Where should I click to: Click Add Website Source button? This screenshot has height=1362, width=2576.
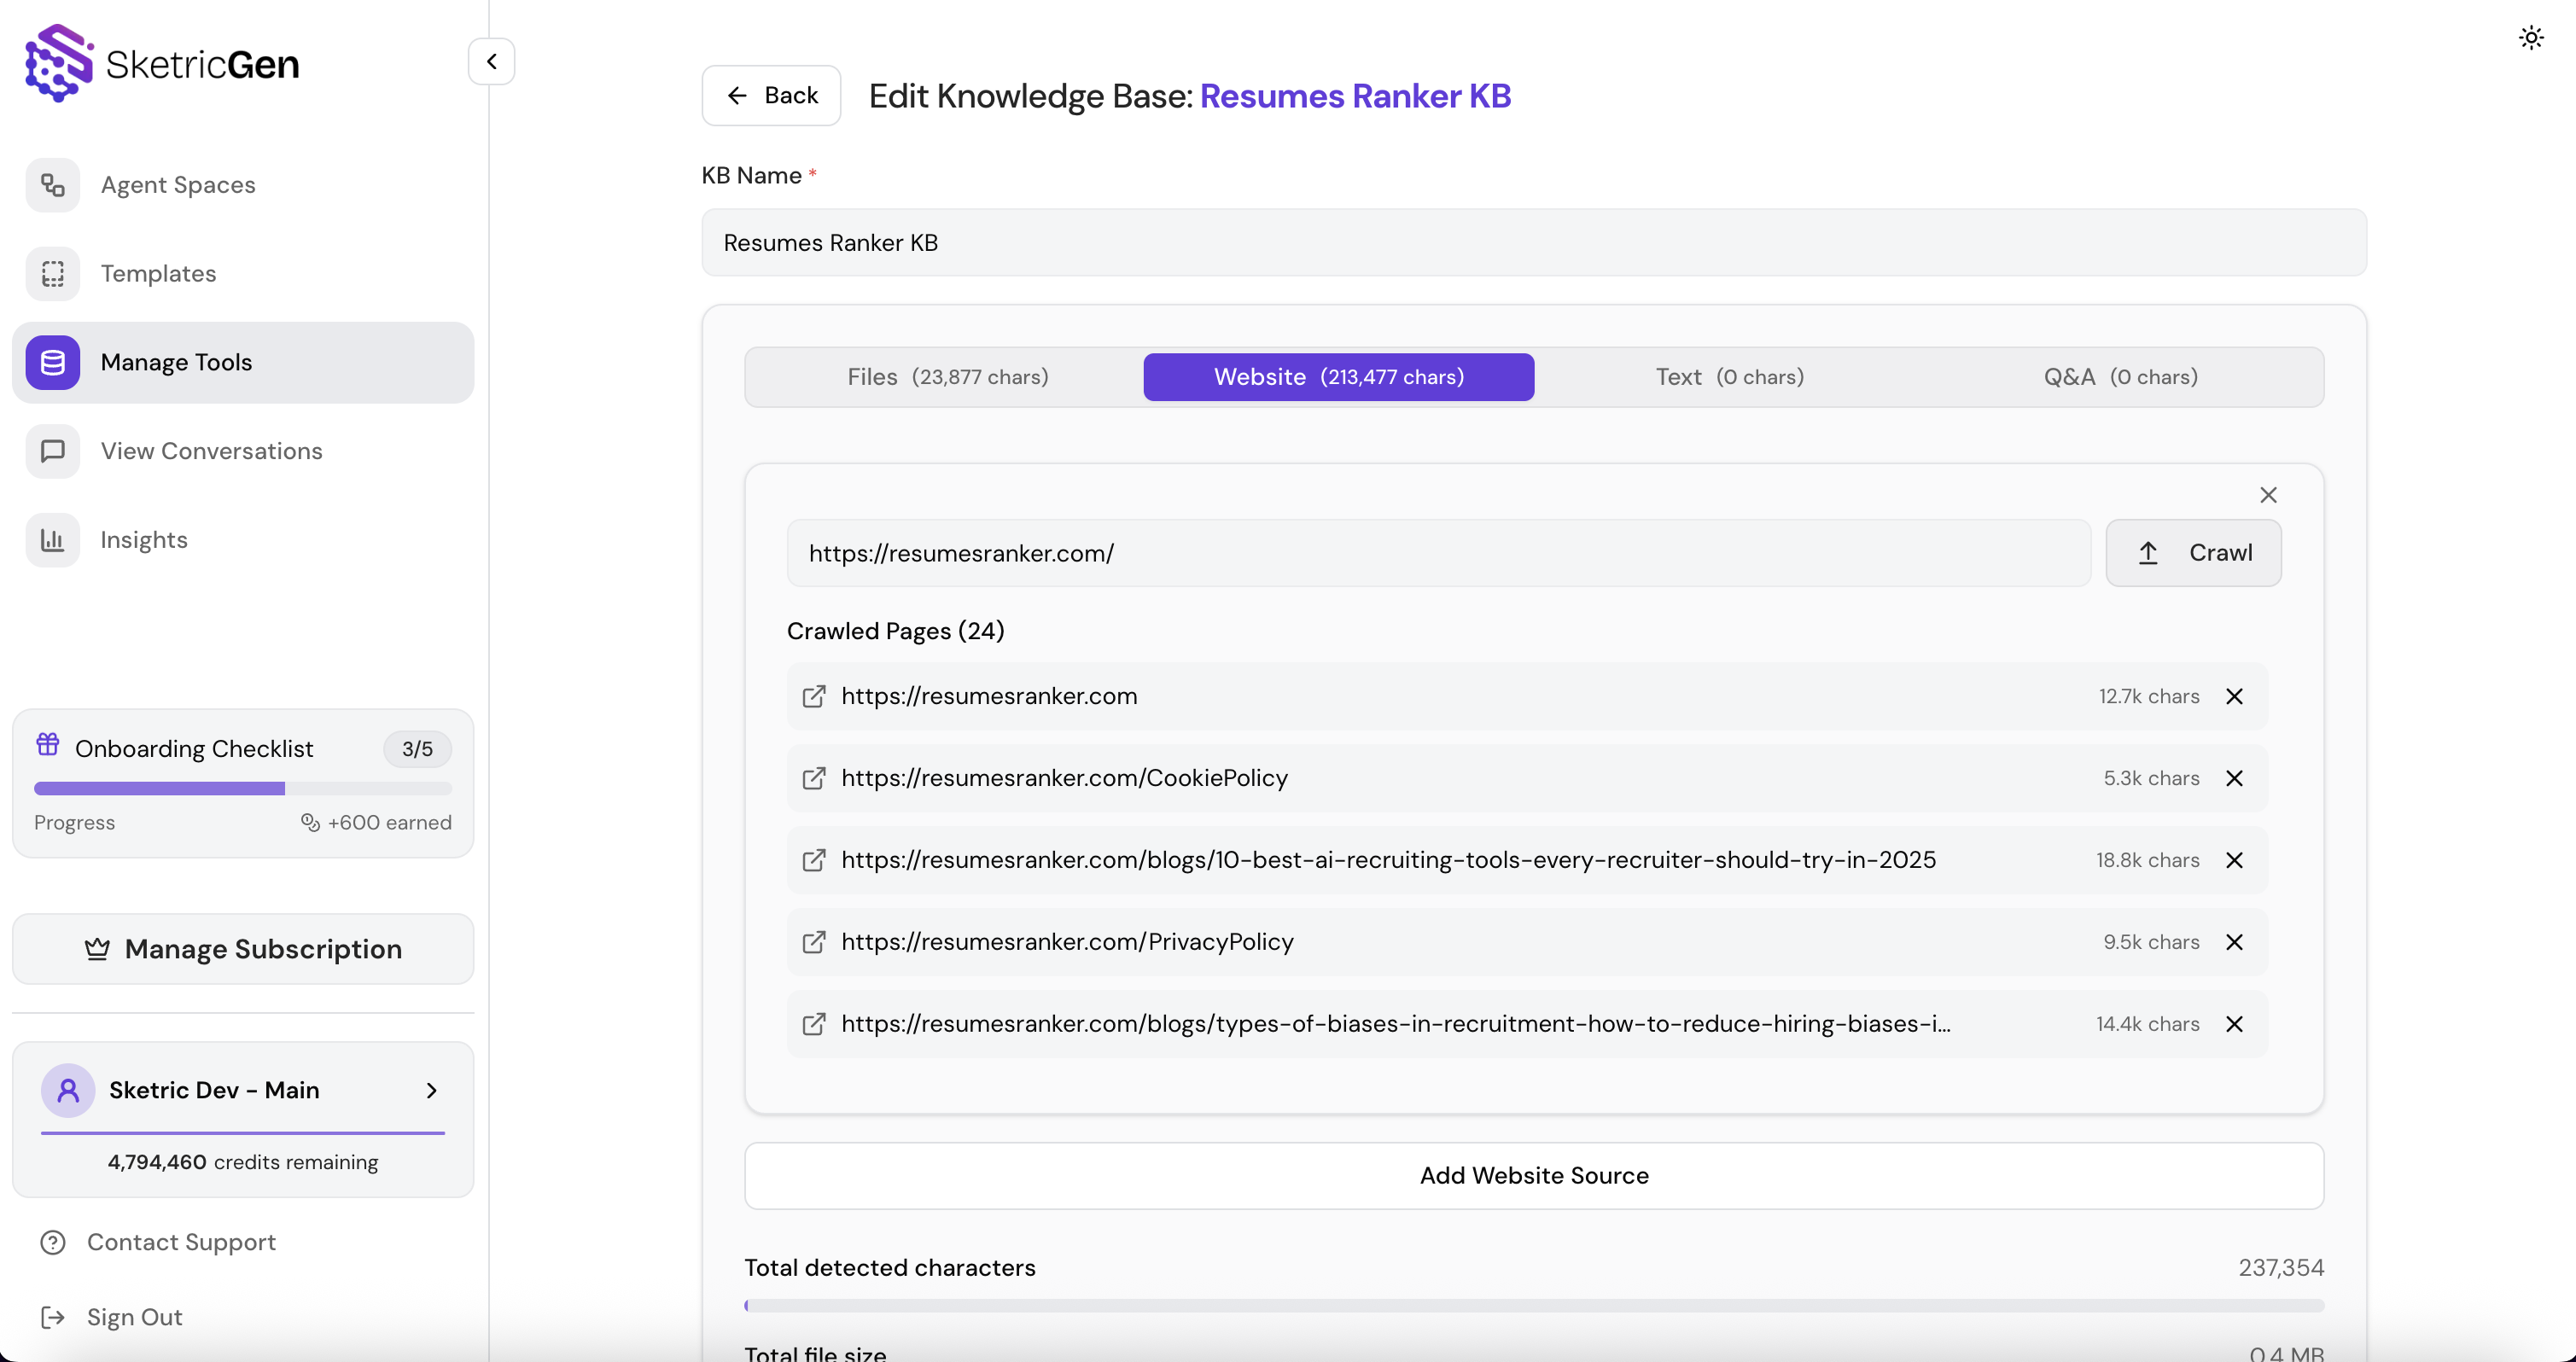[1533, 1176]
